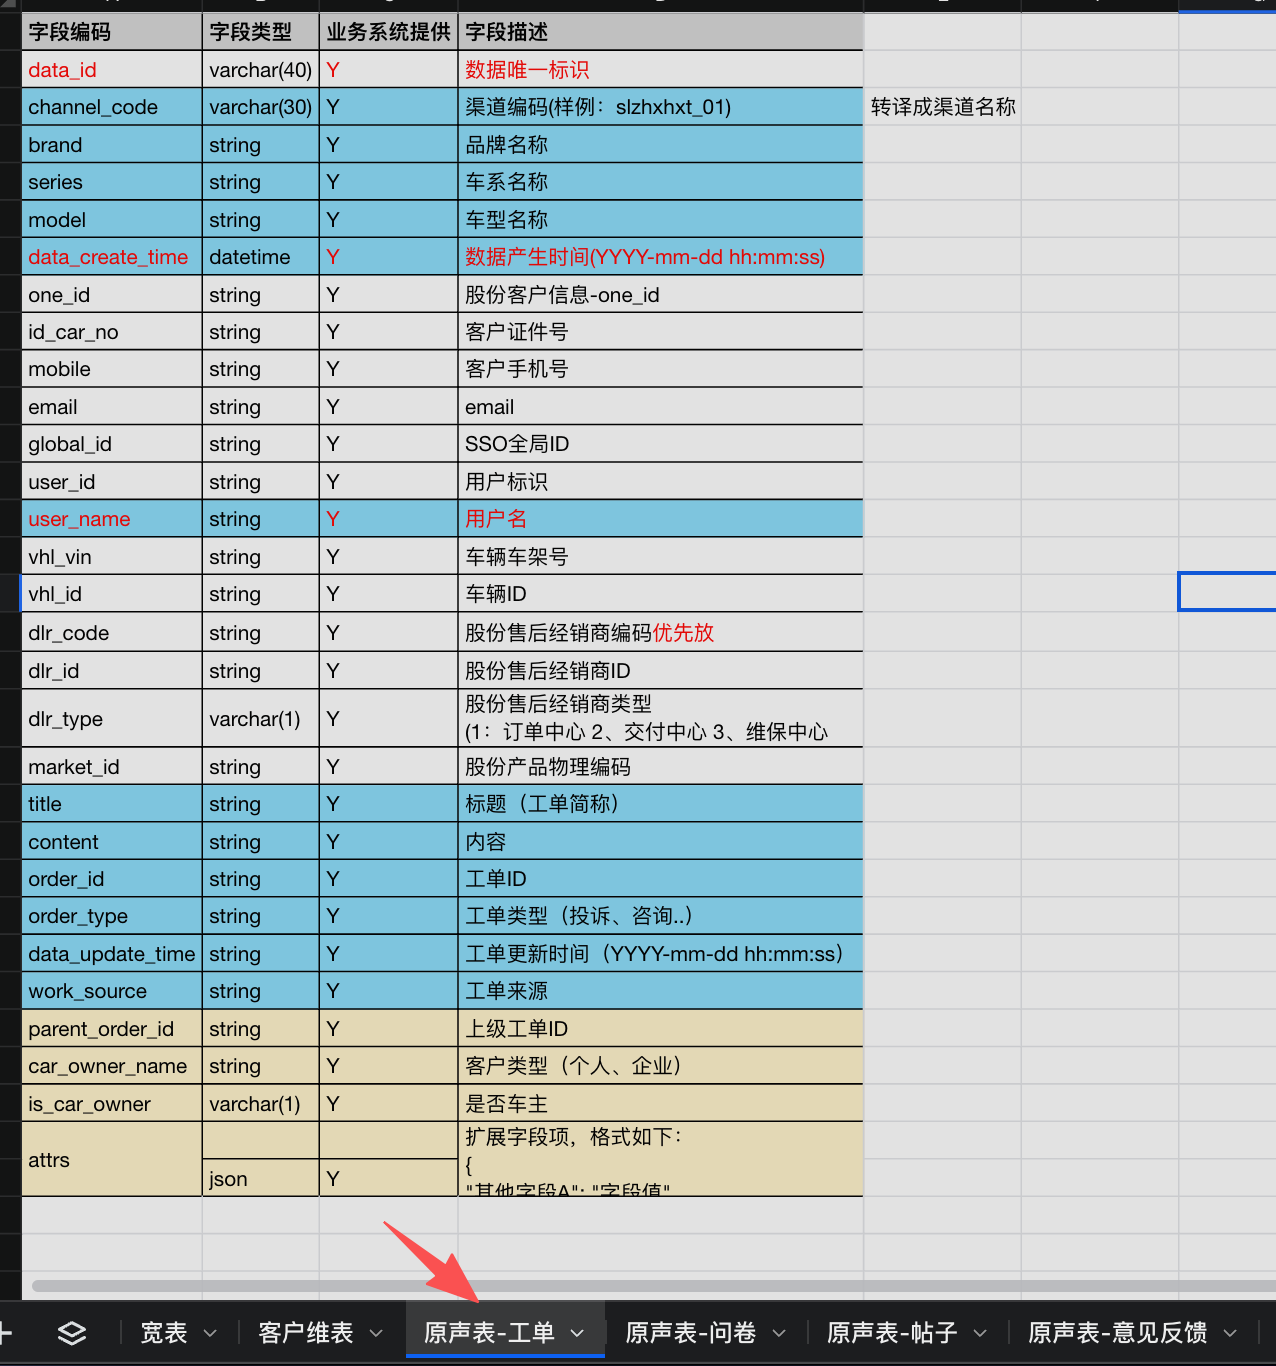Viewport: 1276px width, 1366px height.
Task: Select the data_id cell
Action: (111, 70)
